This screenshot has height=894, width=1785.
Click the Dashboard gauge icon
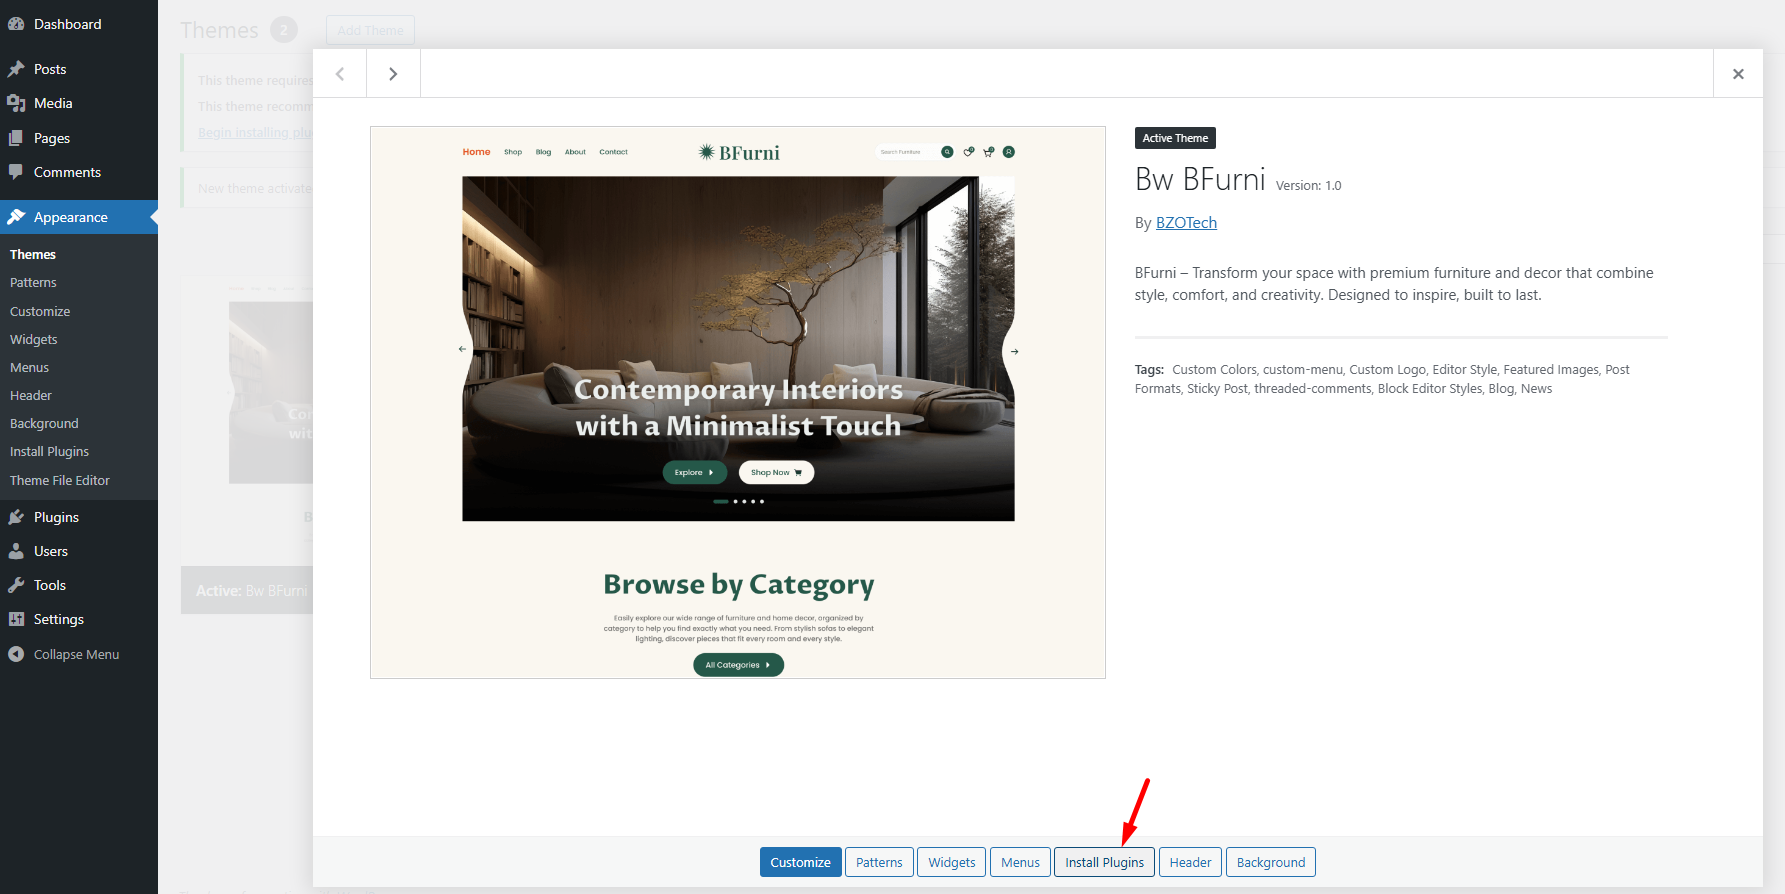point(16,24)
